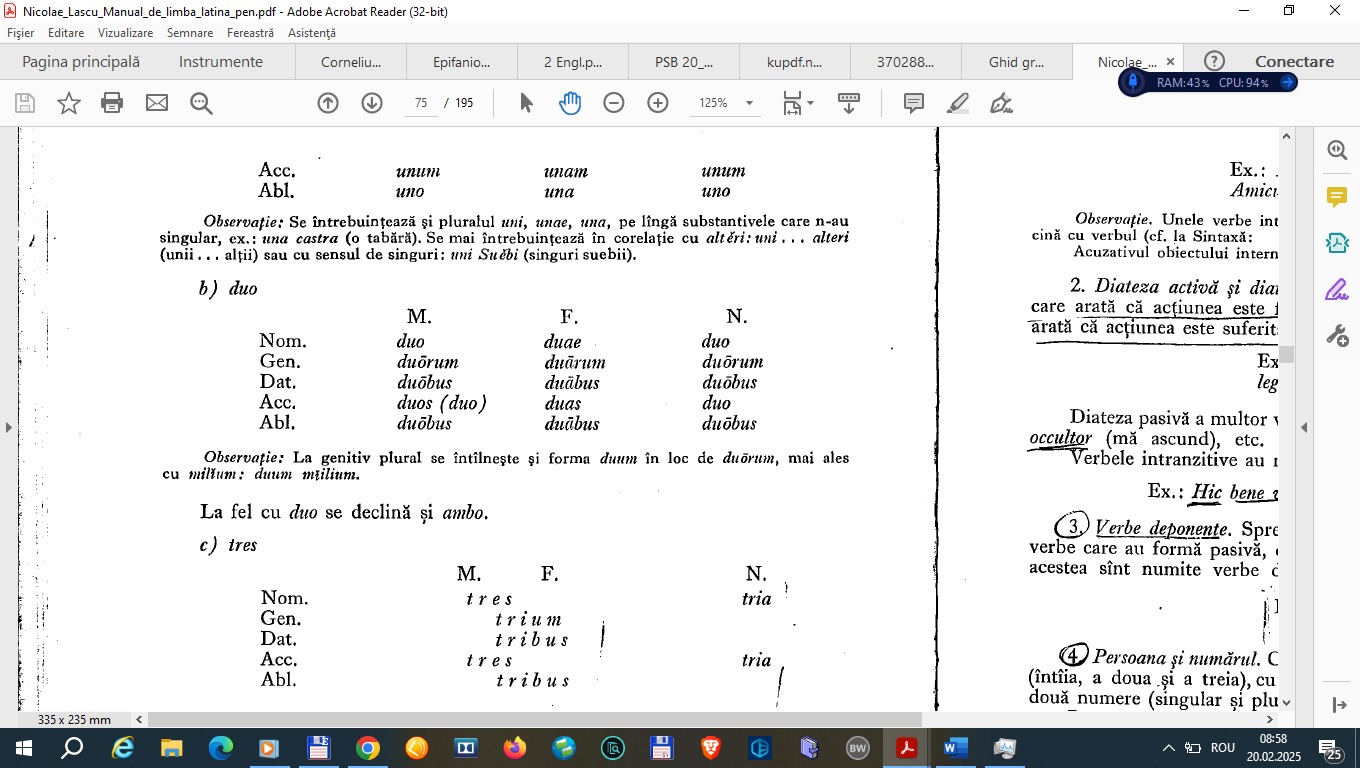1360x768 pixels.
Task: Send file by email envelope icon
Action: [x=157, y=103]
